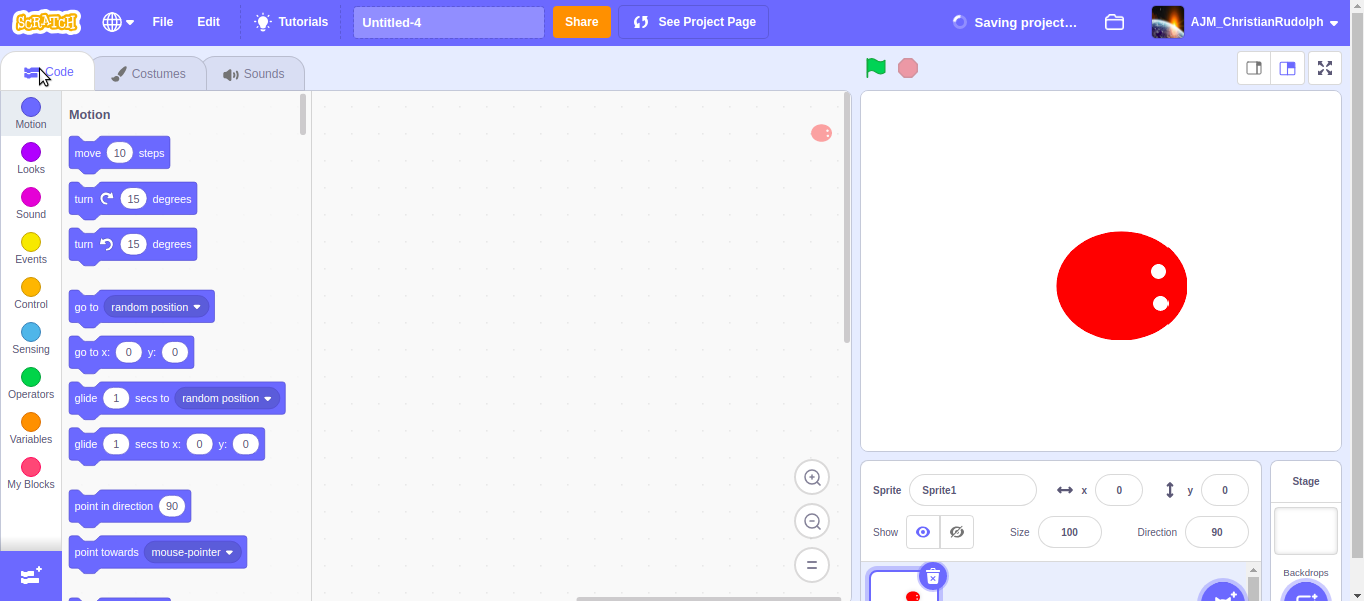This screenshot has width=1364, height=601.
Task: Switch stage to small layout mode
Action: (1253, 68)
